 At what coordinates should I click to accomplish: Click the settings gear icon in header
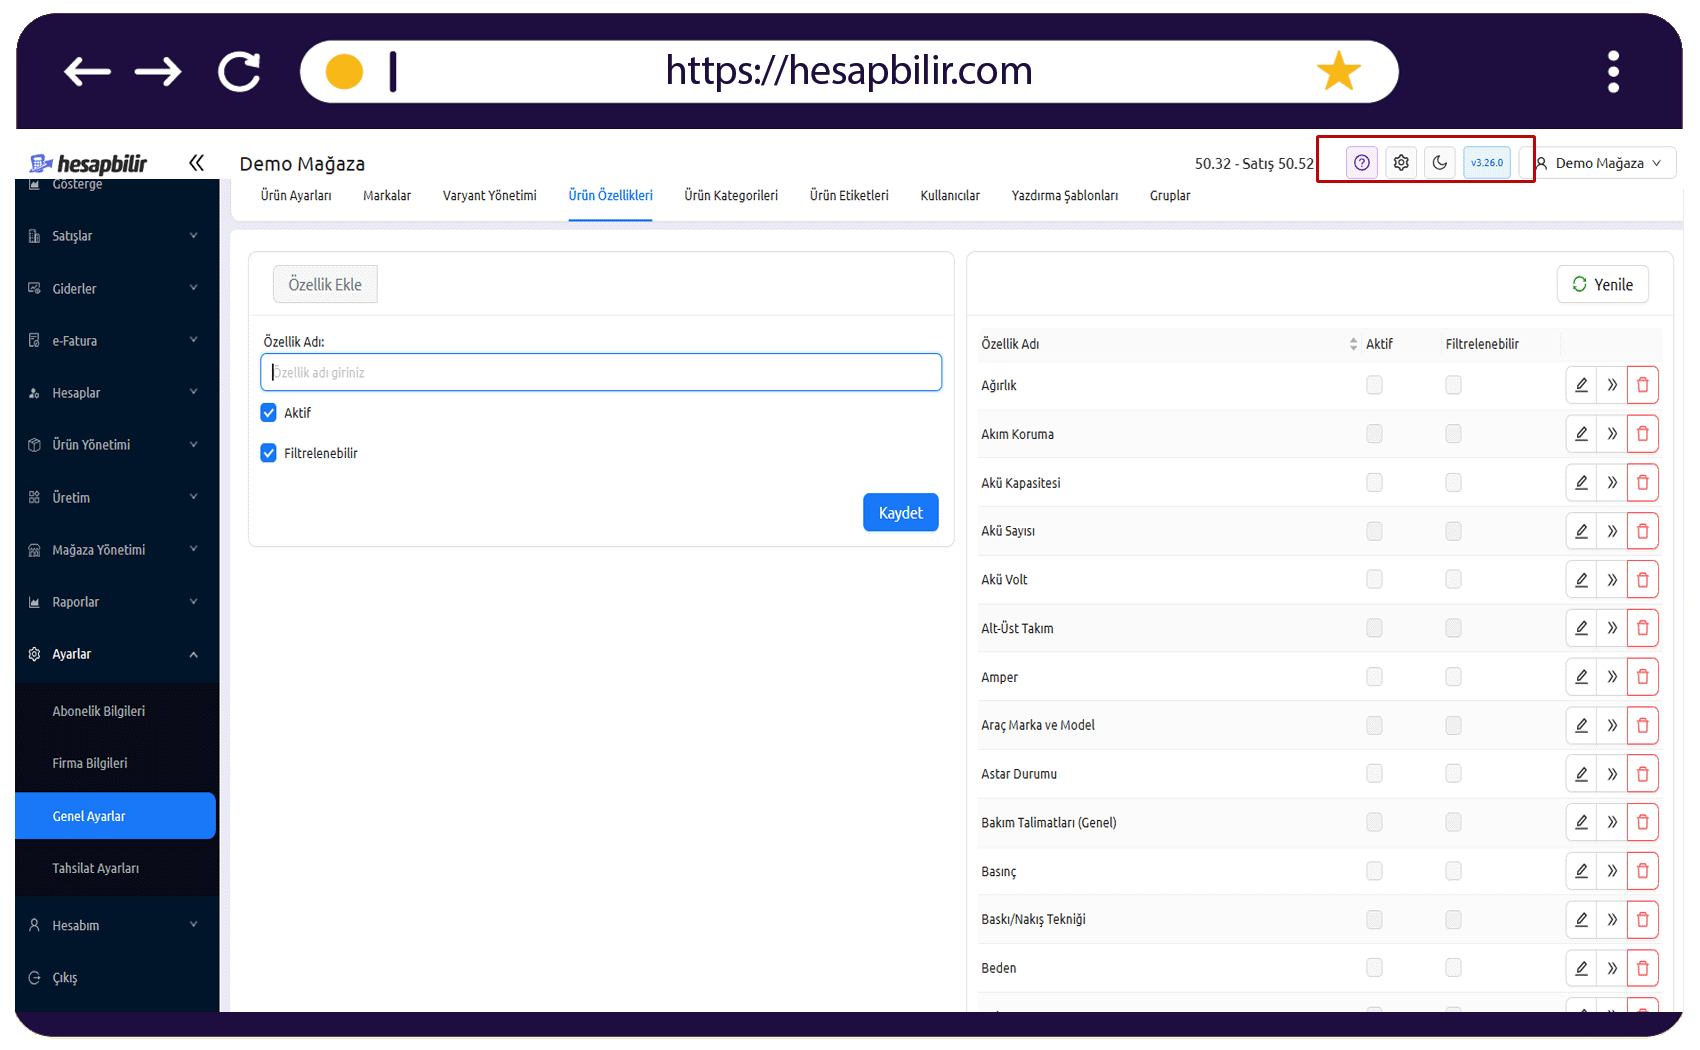coord(1401,163)
